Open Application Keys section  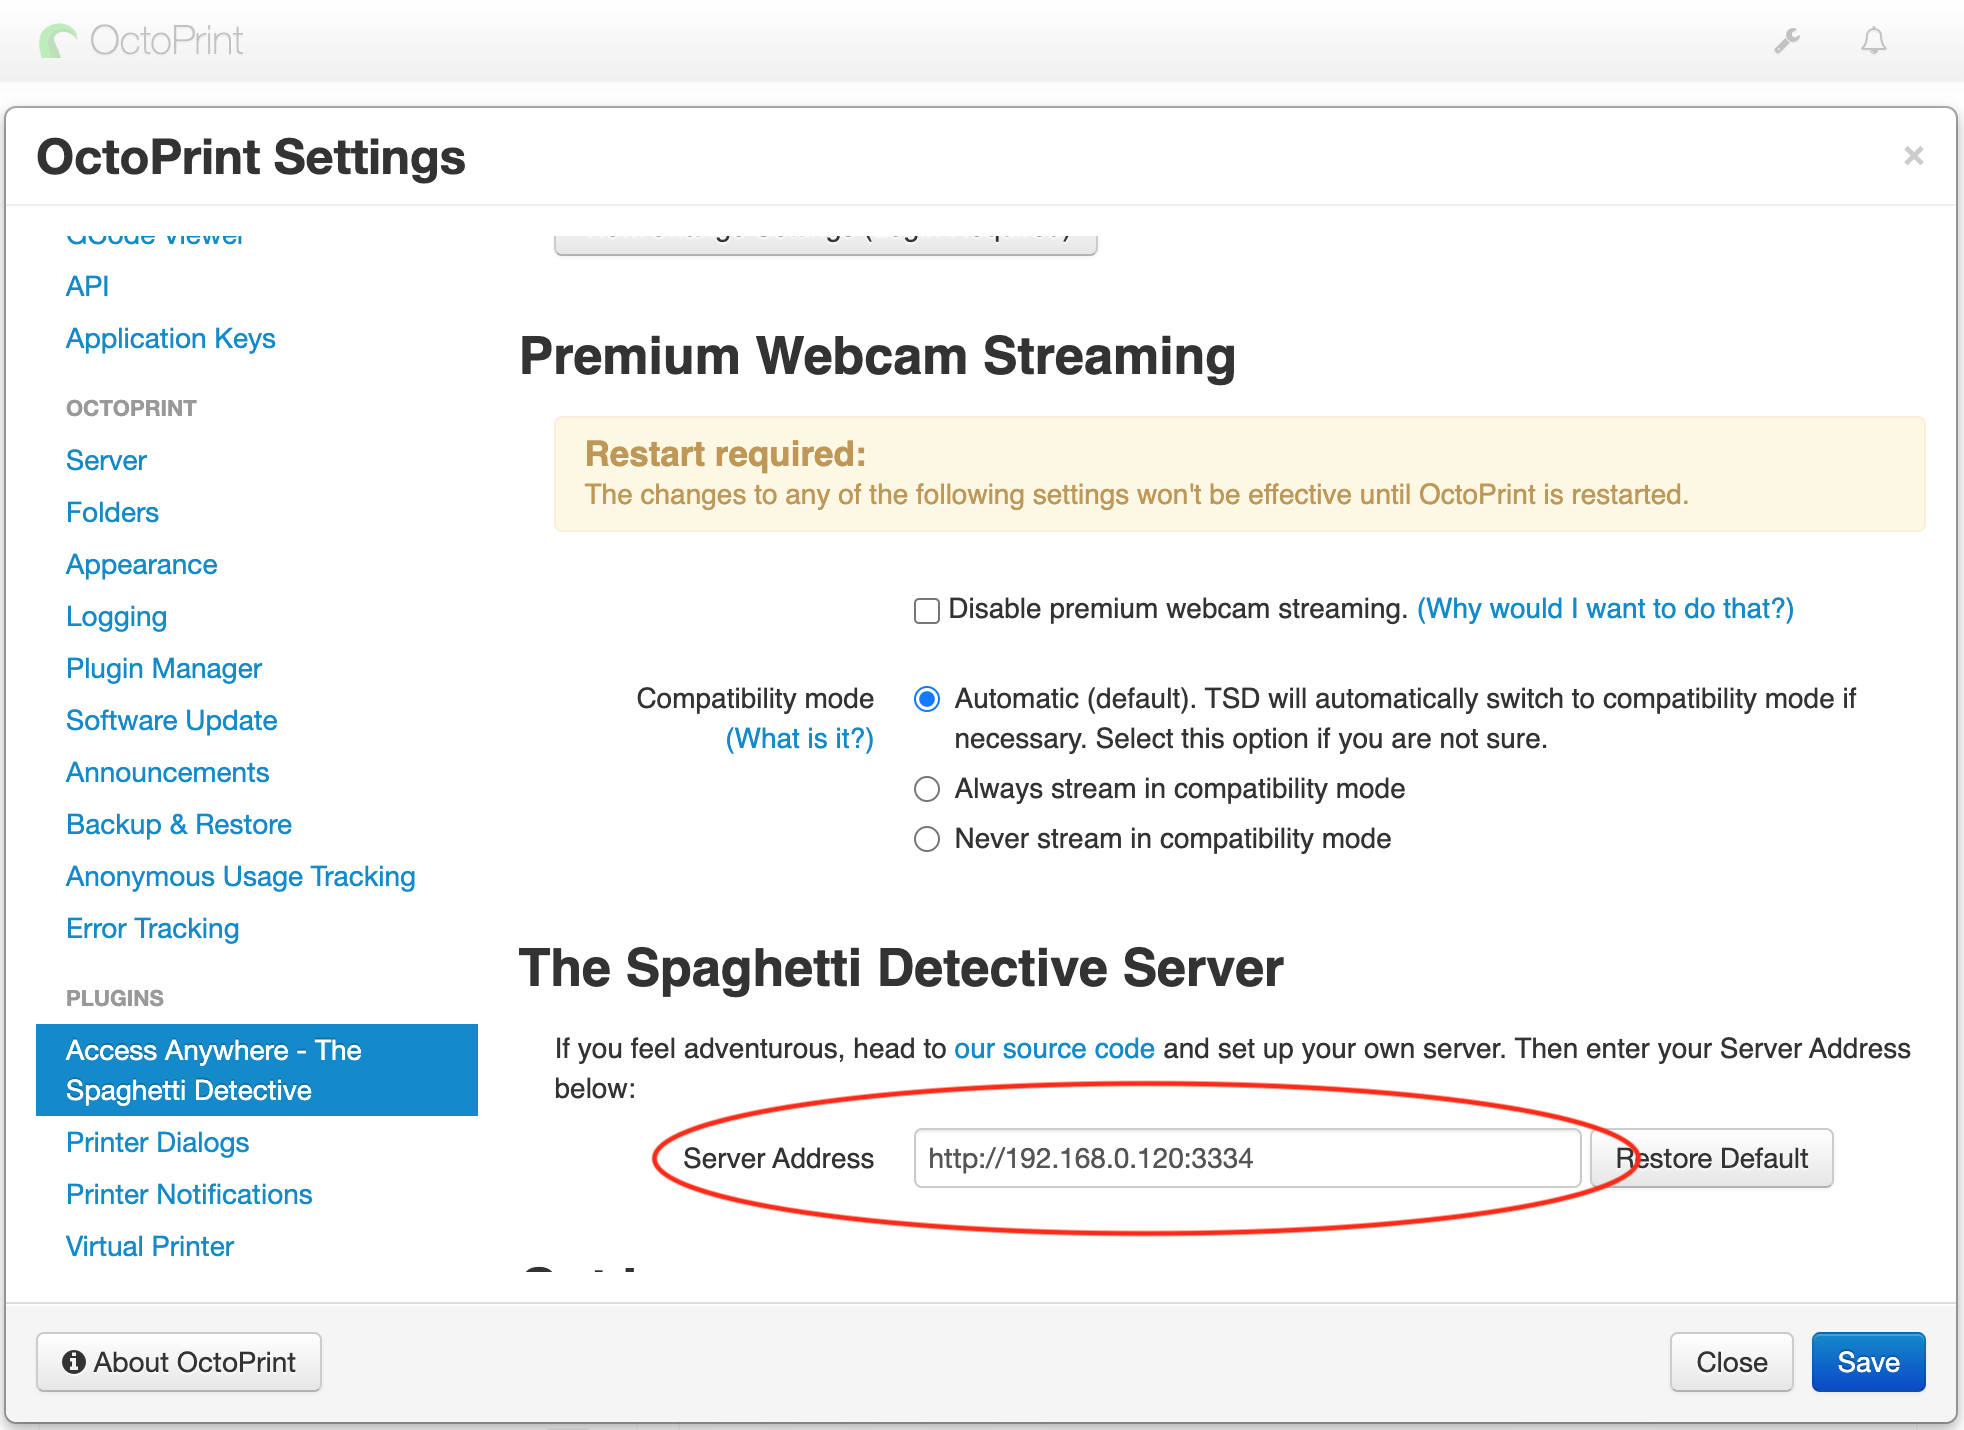[x=170, y=338]
